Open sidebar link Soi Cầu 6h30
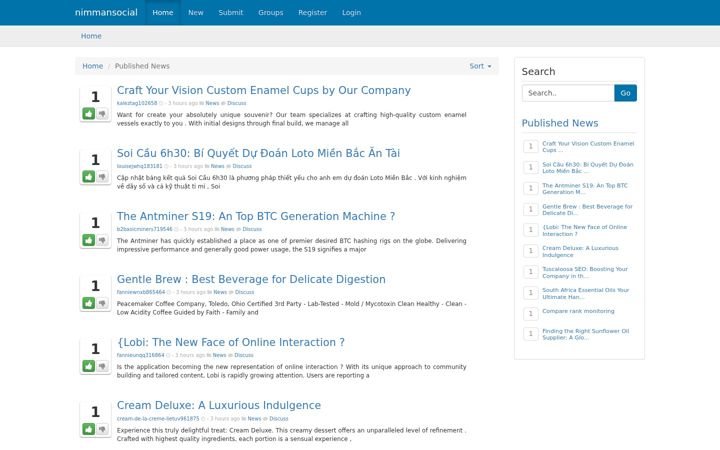The width and height of the screenshot is (720, 450). click(588, 168)
